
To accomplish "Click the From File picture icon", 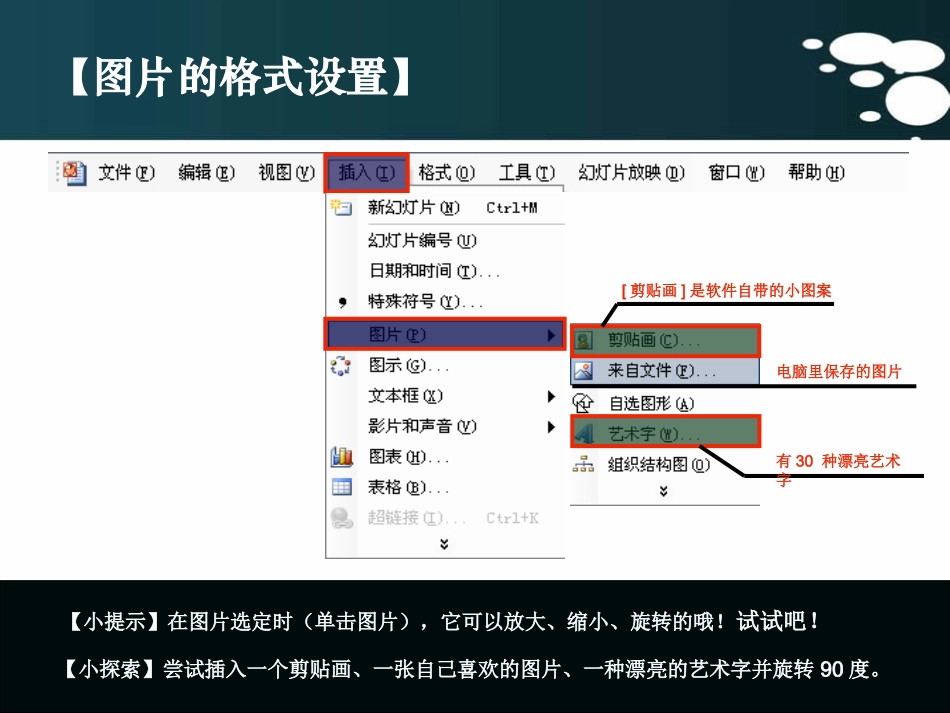I will [583, 371].
